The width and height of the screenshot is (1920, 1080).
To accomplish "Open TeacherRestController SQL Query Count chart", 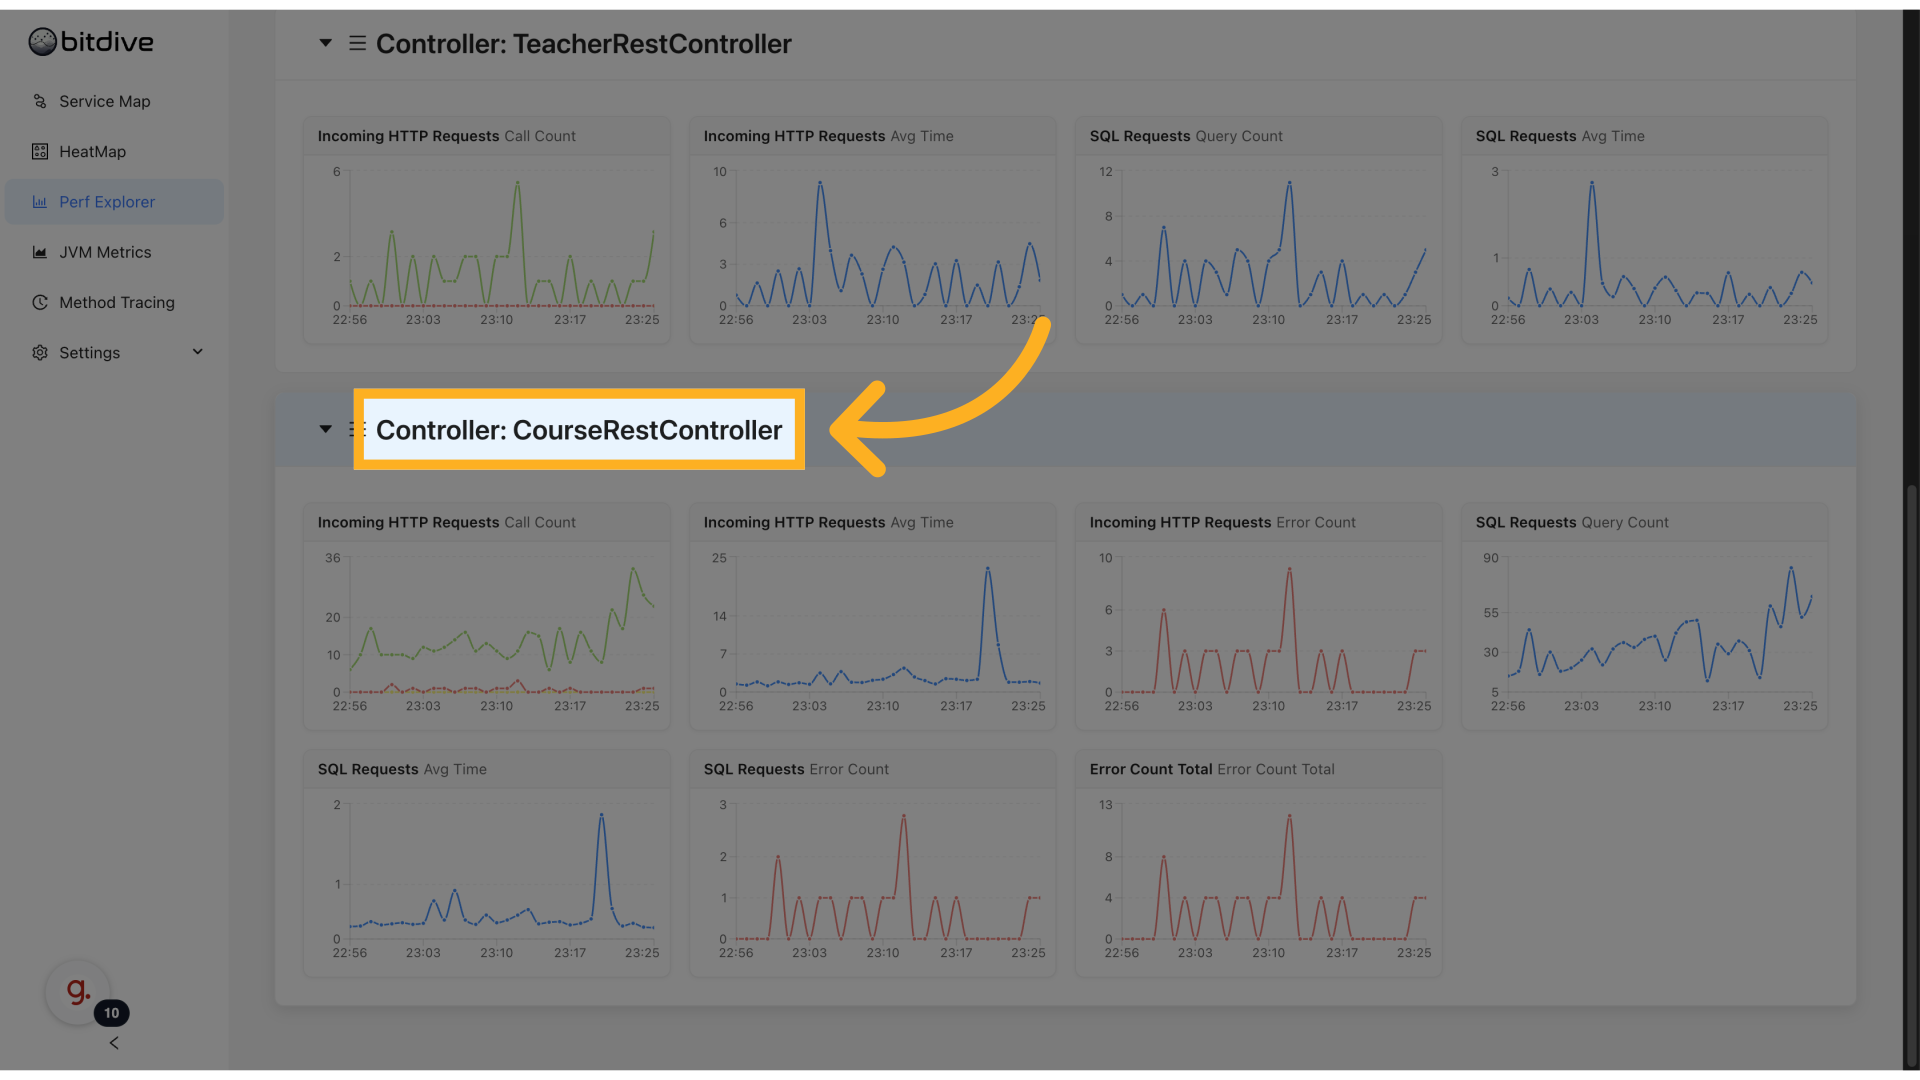I will (1259, 230).
